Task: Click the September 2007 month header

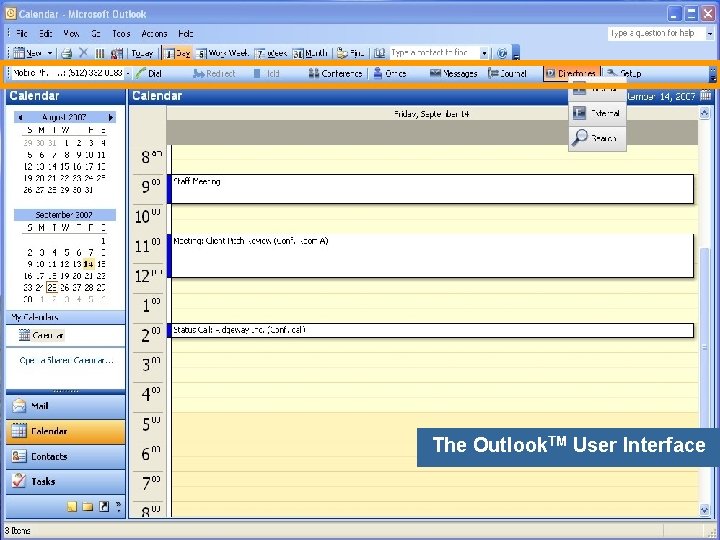Action: (64, 215)
